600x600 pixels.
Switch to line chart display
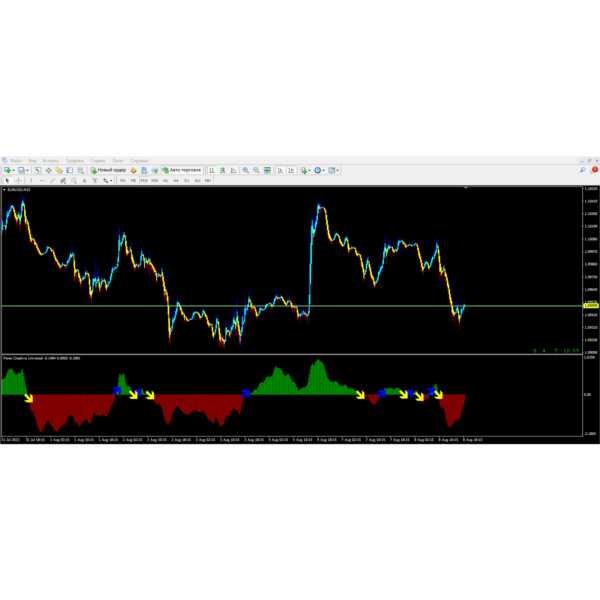[233, 170]
